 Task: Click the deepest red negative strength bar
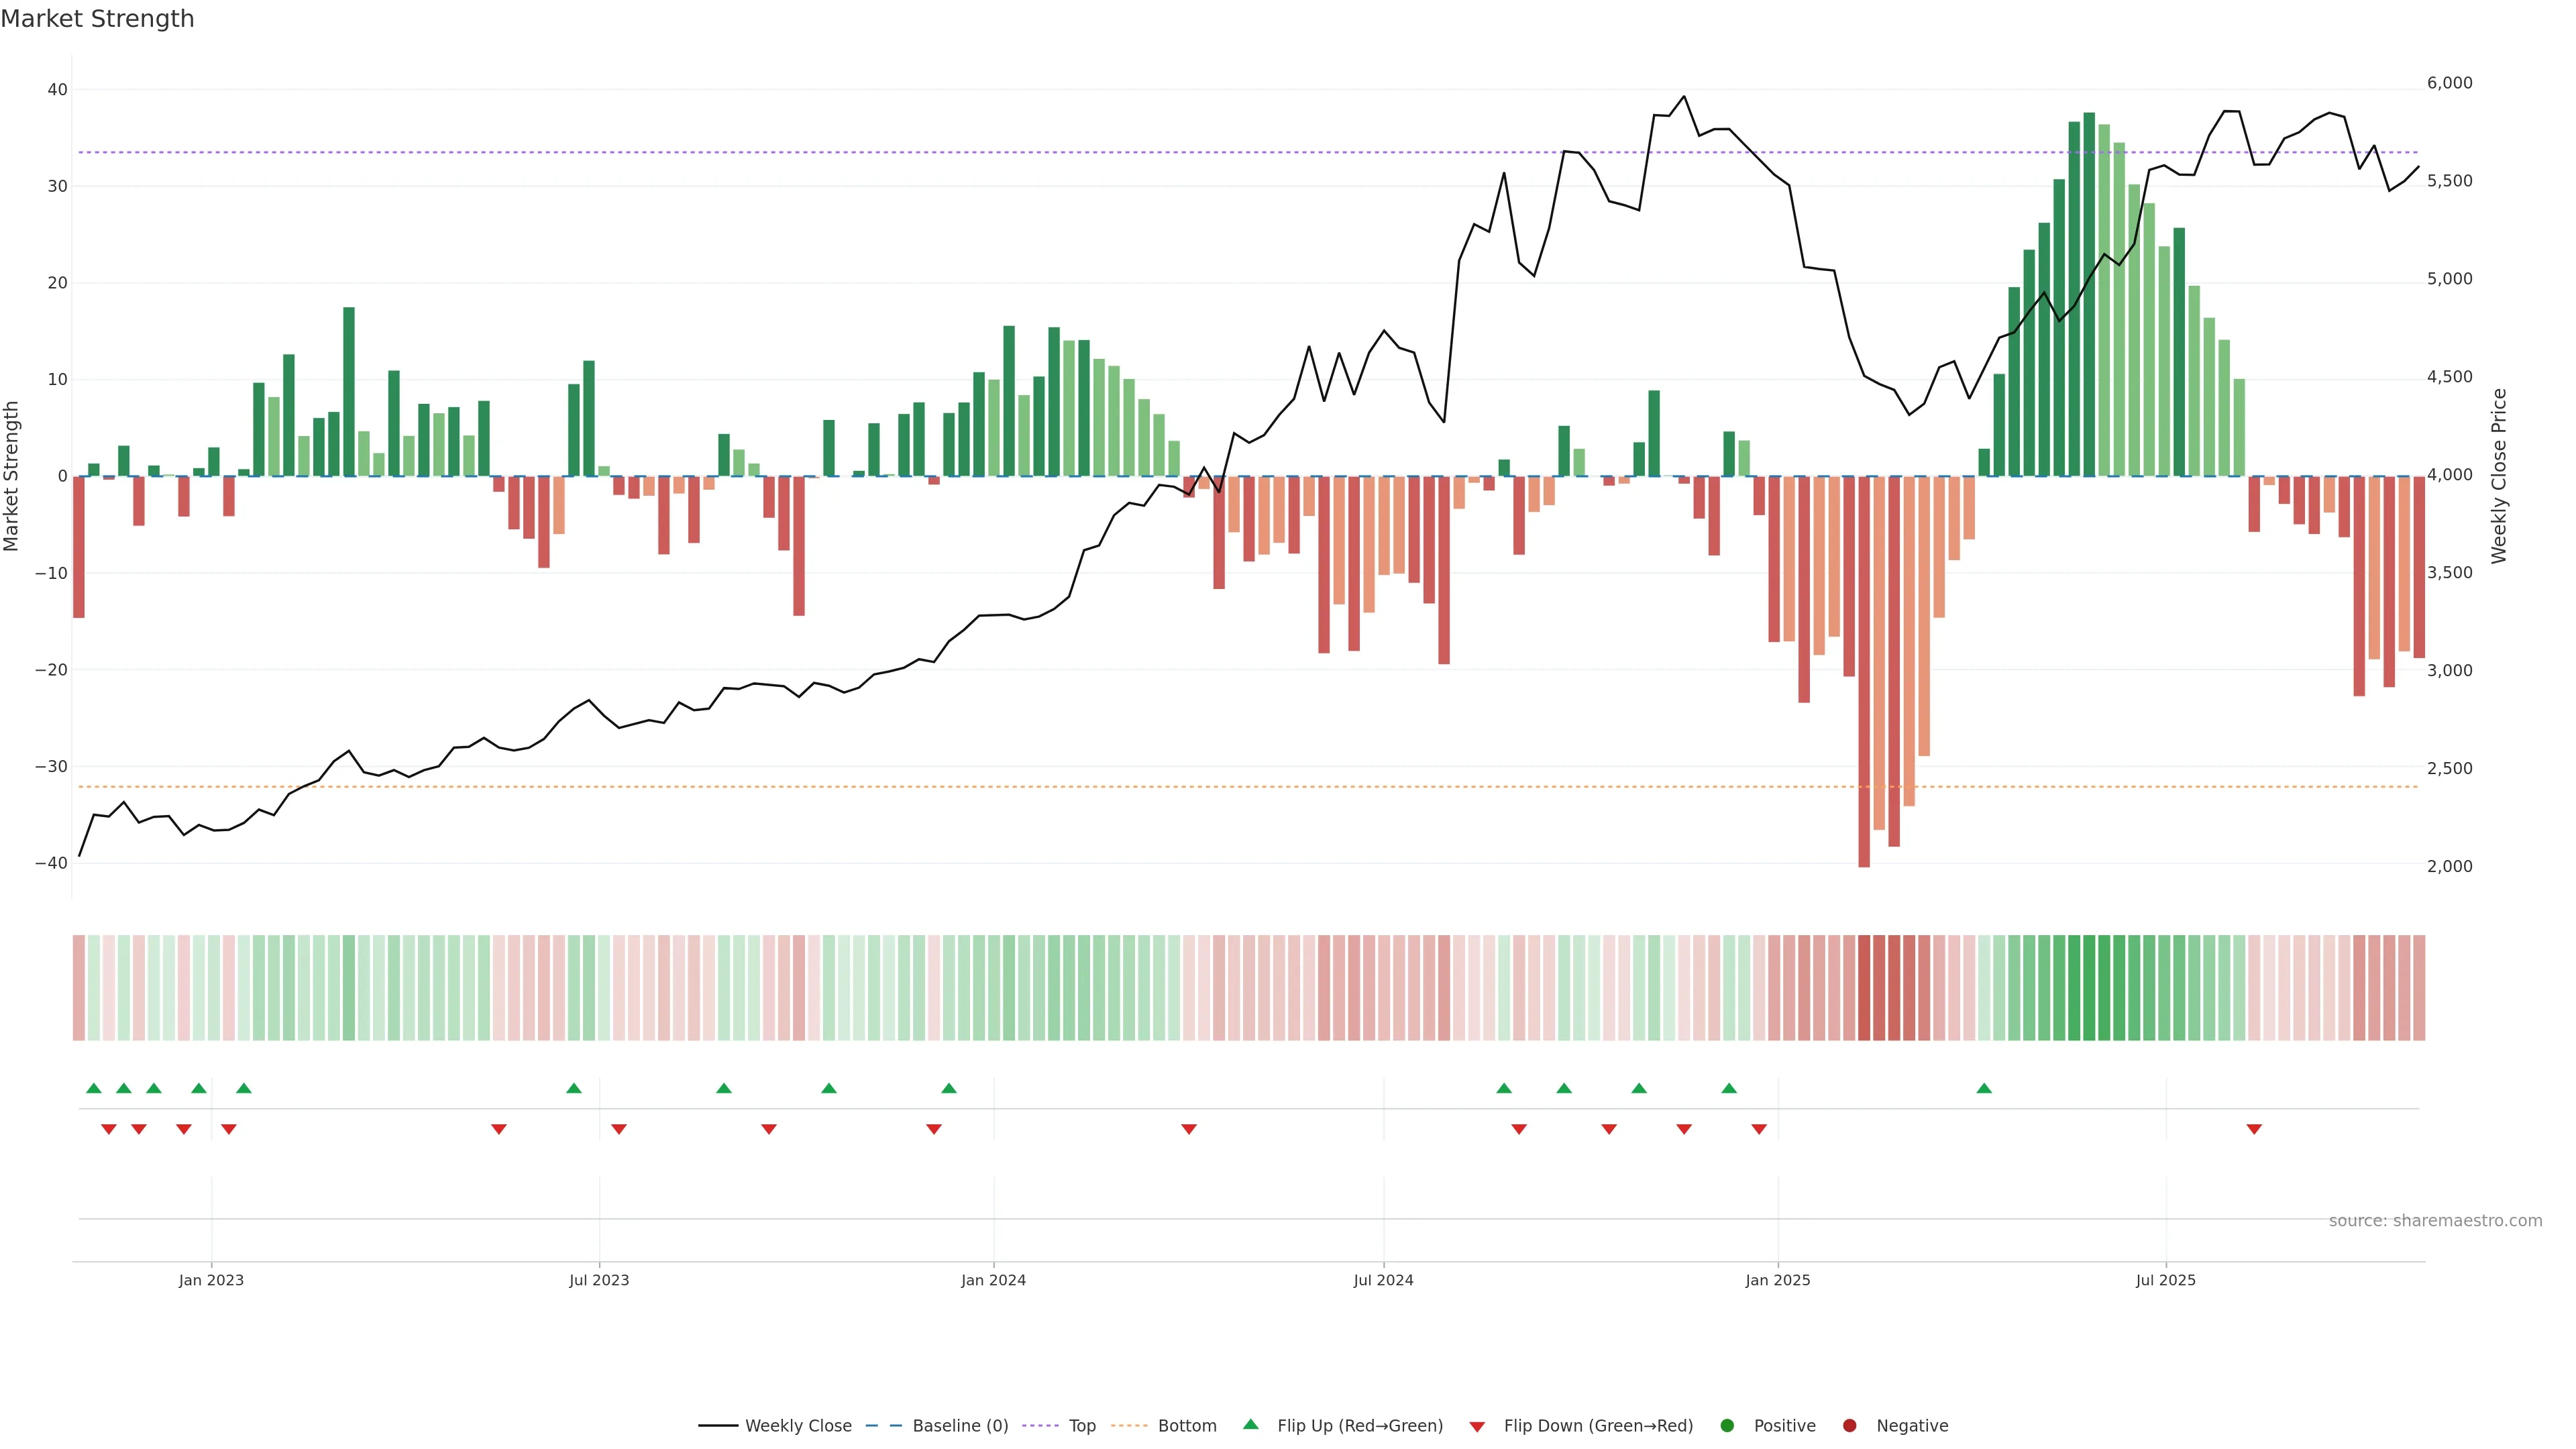(1864, 670)
